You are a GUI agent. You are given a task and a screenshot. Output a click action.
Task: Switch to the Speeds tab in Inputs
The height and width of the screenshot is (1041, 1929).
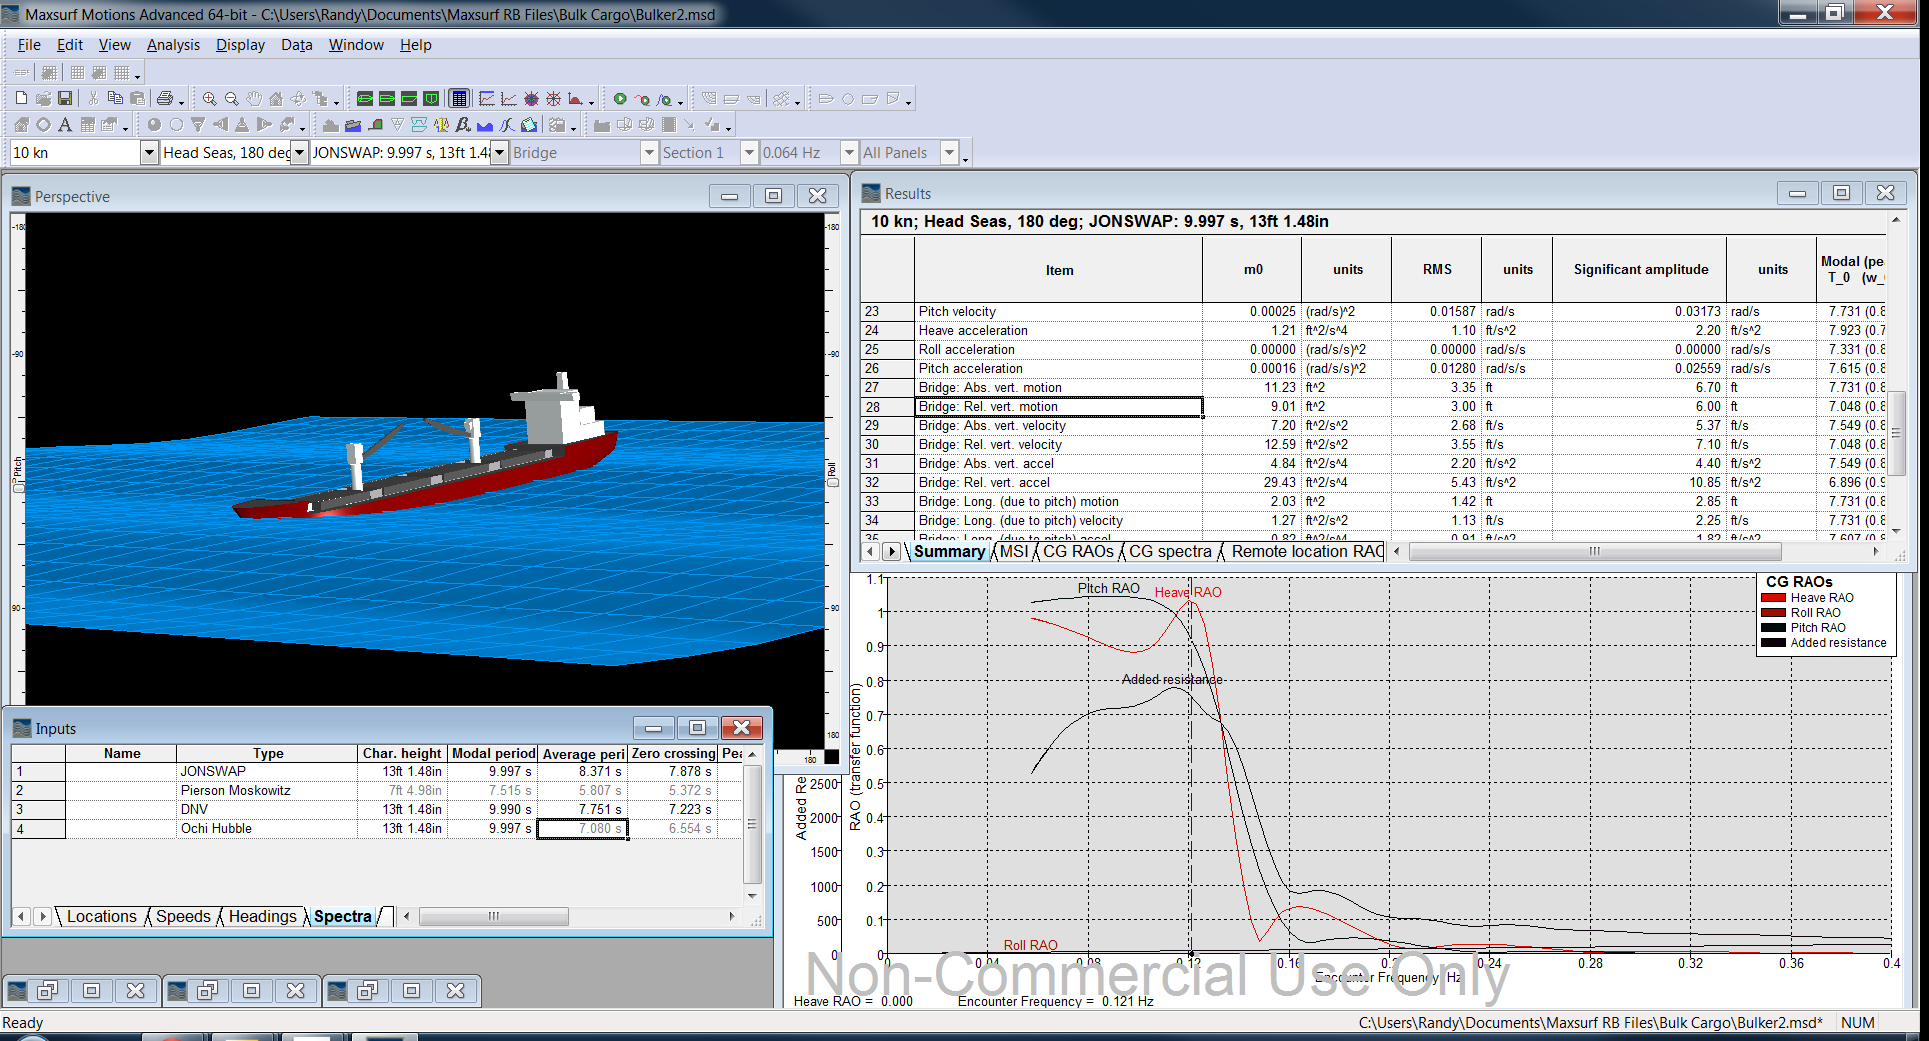tap(183, 916)
